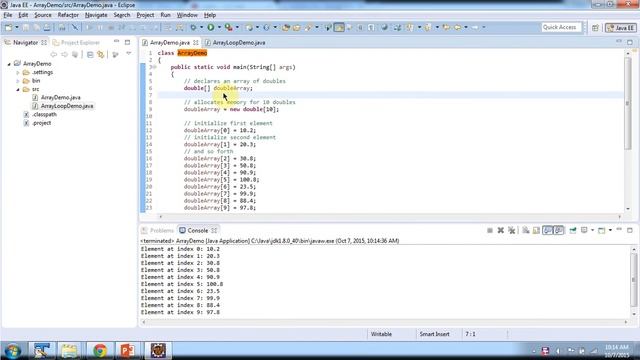Select ArrayLoopDemo.java in the Navigator tree
640x360 pixels.
tap(67, 106)
